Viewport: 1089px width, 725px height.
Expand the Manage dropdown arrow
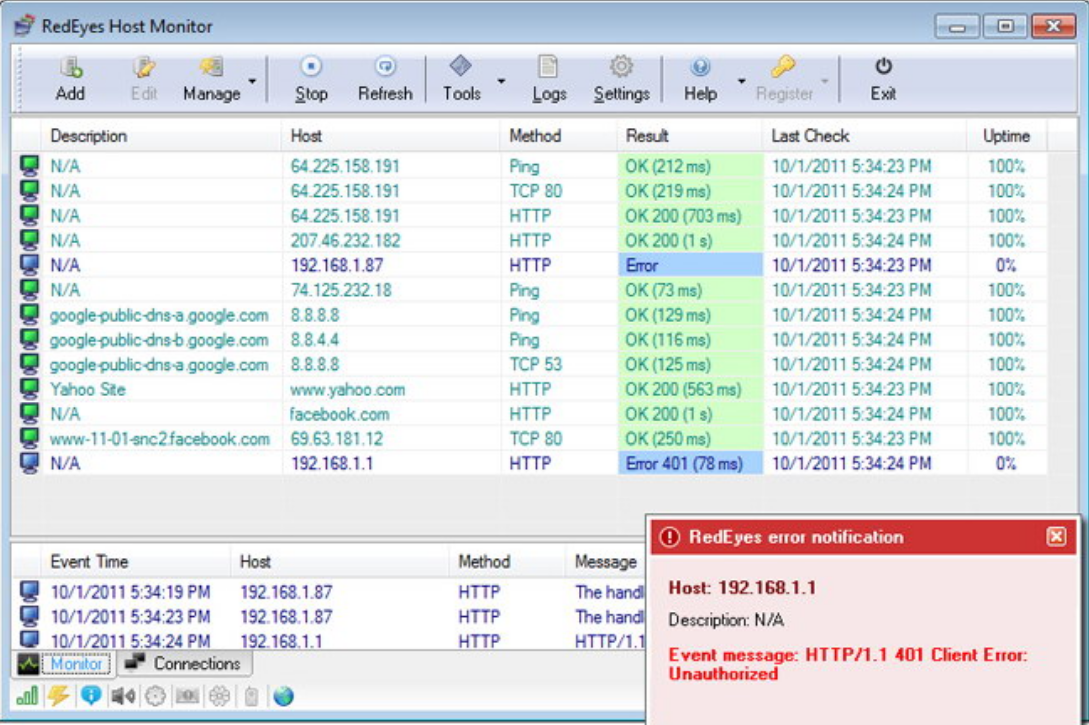click(252, 81)
